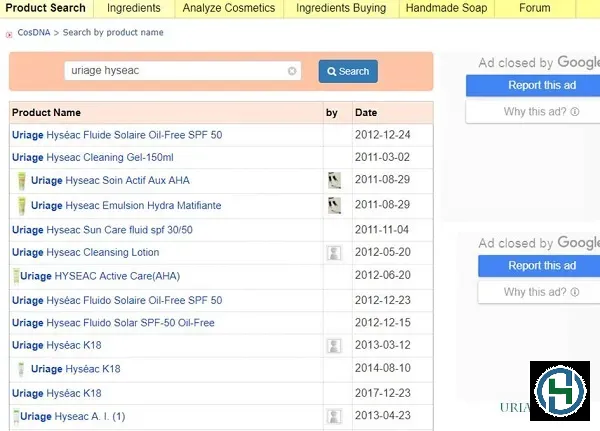Open Uriage Hyseac Cleaning Gel-150ml

[93, 157]
